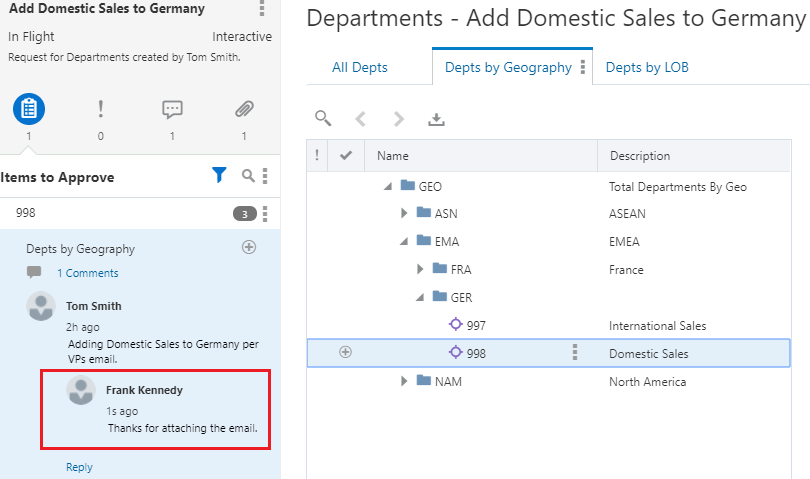Download the viewpoint using download icon
This screenshot has width=810, height=479.
tap(436, 119)
